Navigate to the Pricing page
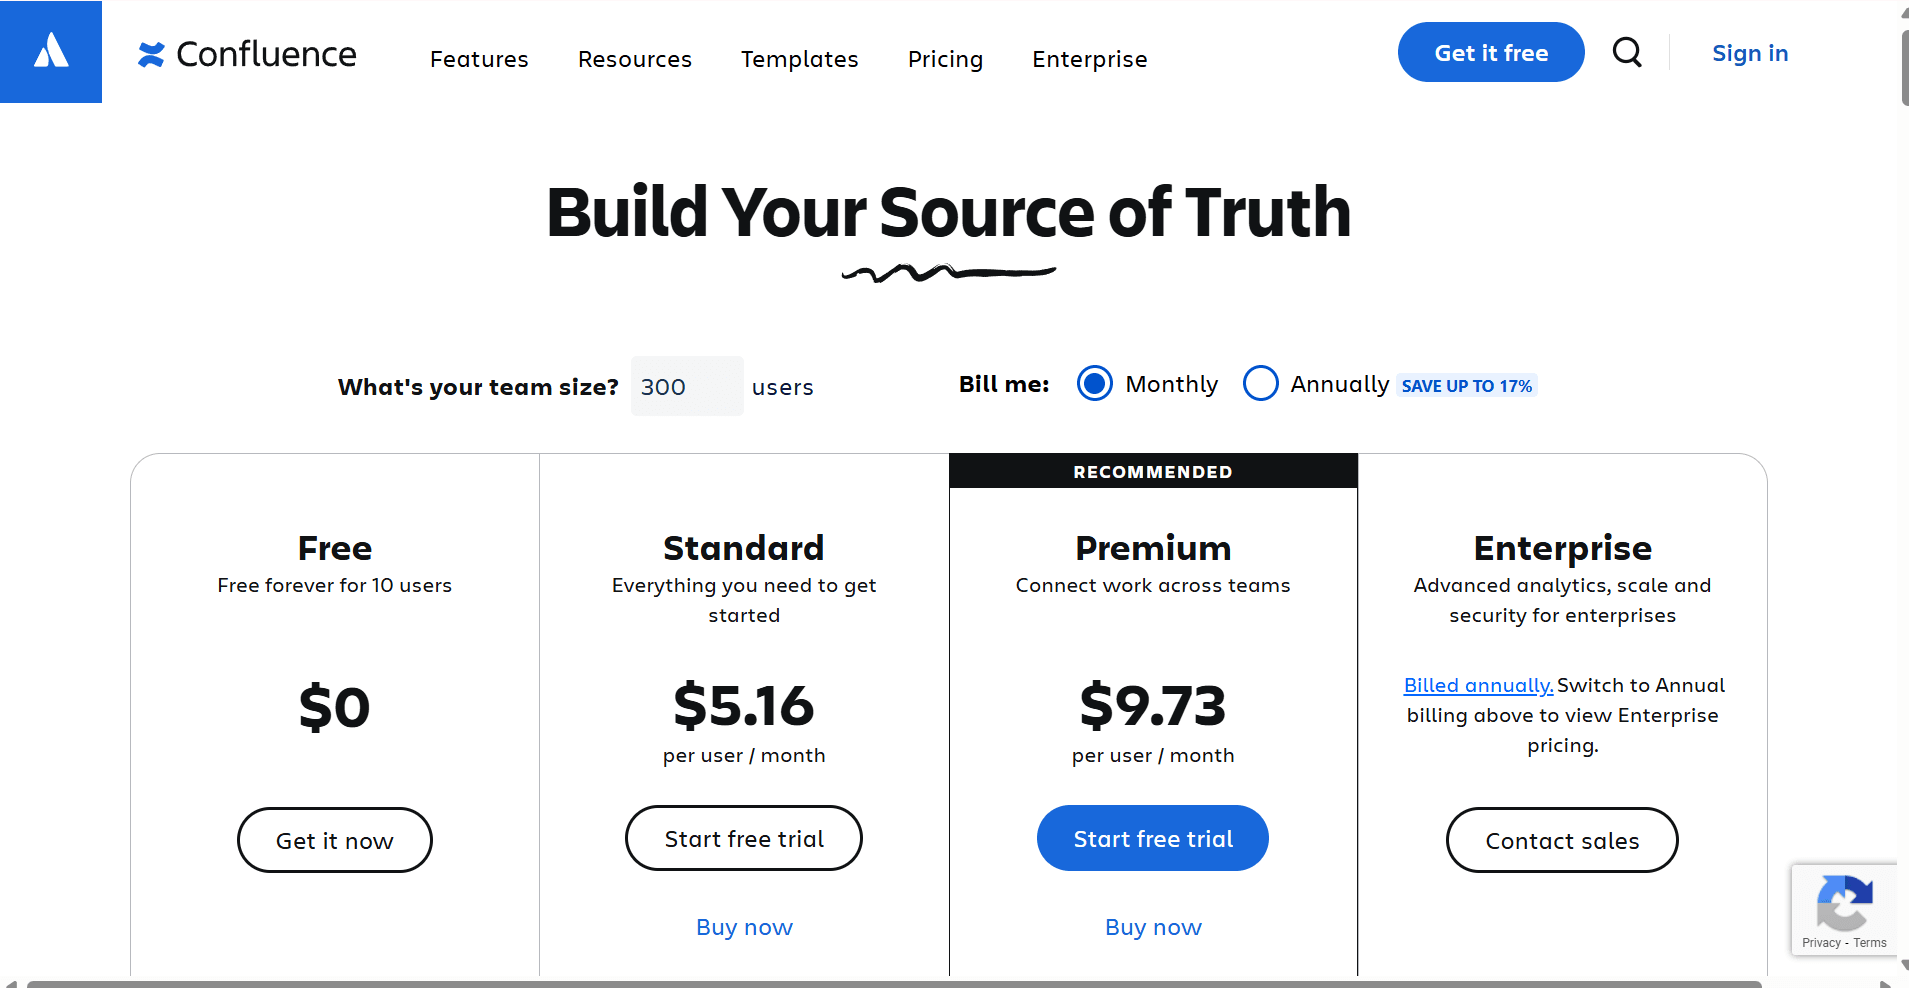This screenshot has height=988, width=1909. [945, 59]
